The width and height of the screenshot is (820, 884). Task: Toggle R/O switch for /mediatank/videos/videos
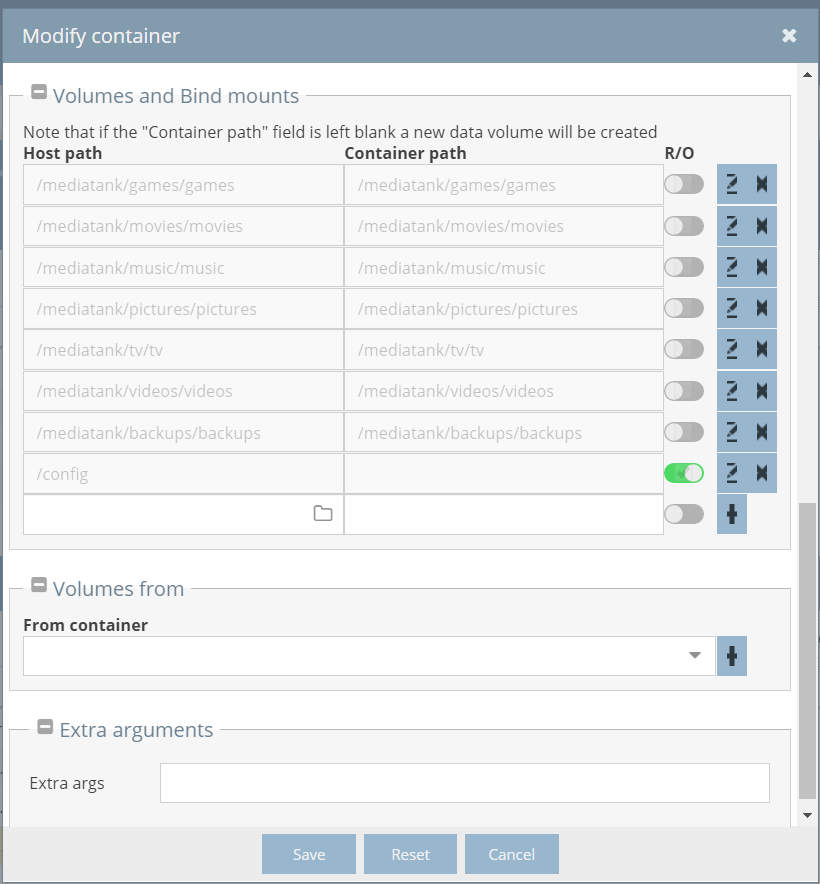(684, 391)
